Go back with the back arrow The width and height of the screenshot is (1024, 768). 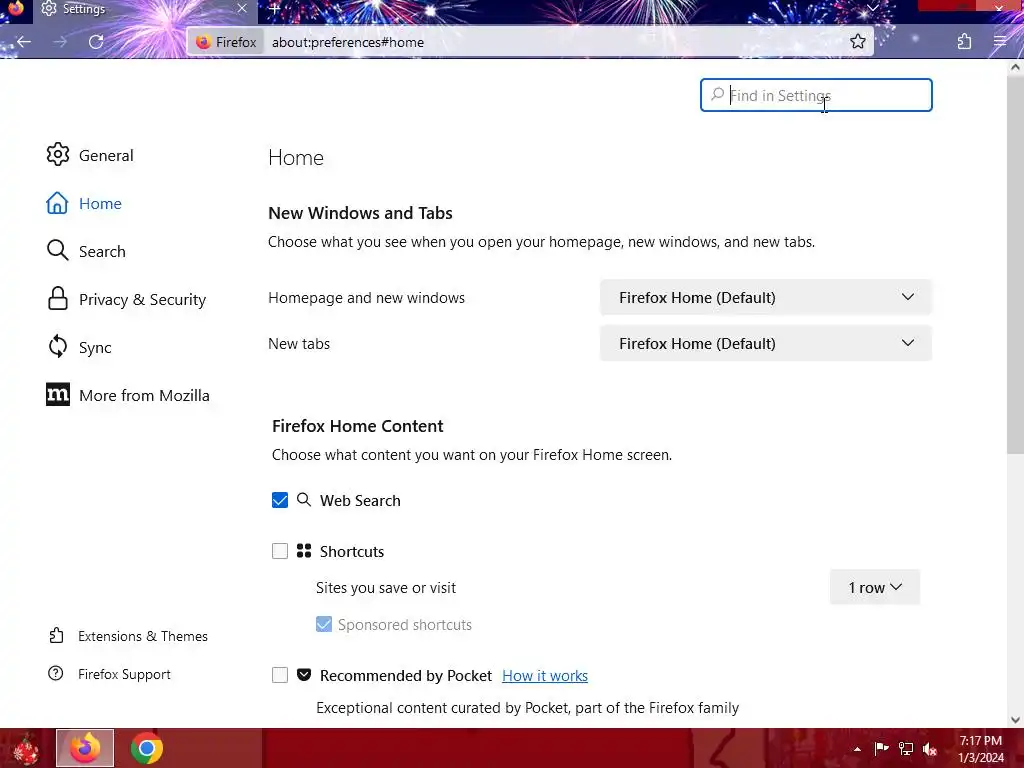tap(24, 42)
